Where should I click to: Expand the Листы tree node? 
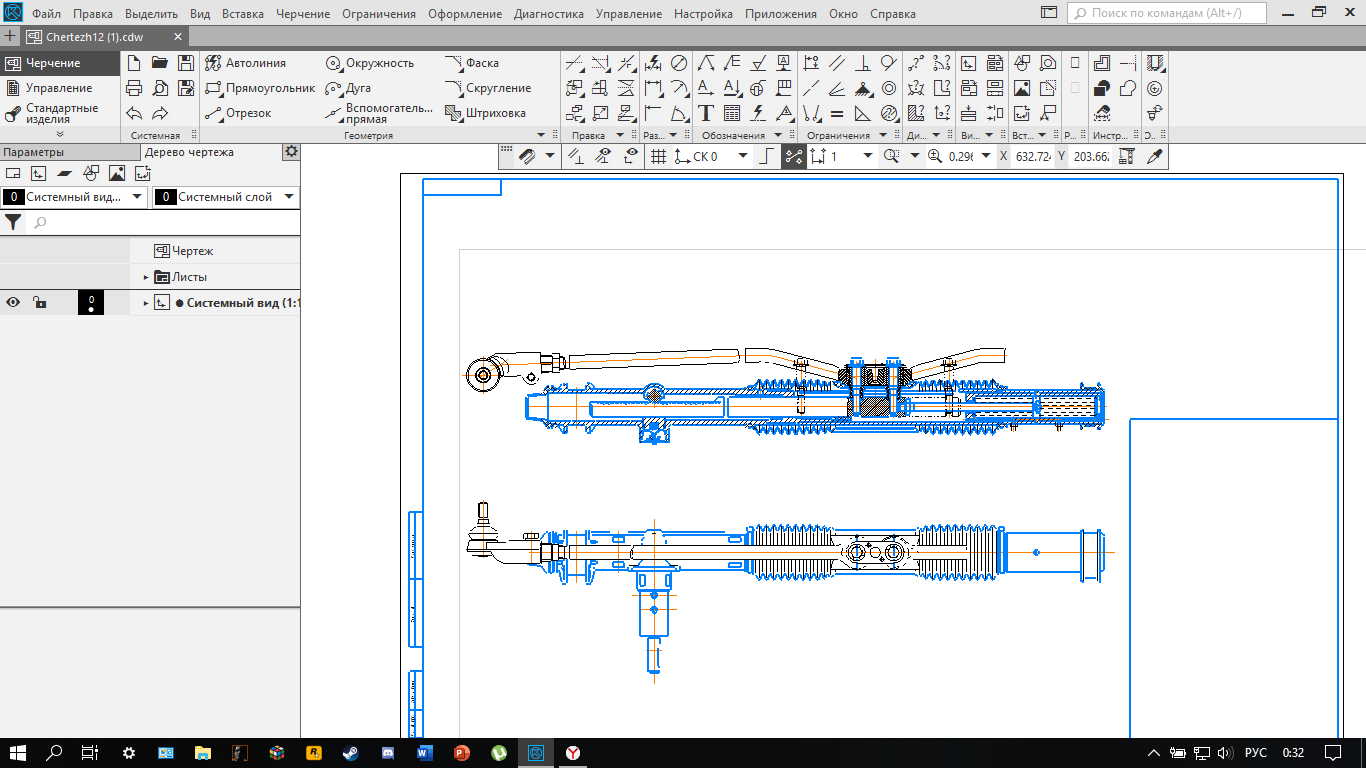click(x=145, y=277)
